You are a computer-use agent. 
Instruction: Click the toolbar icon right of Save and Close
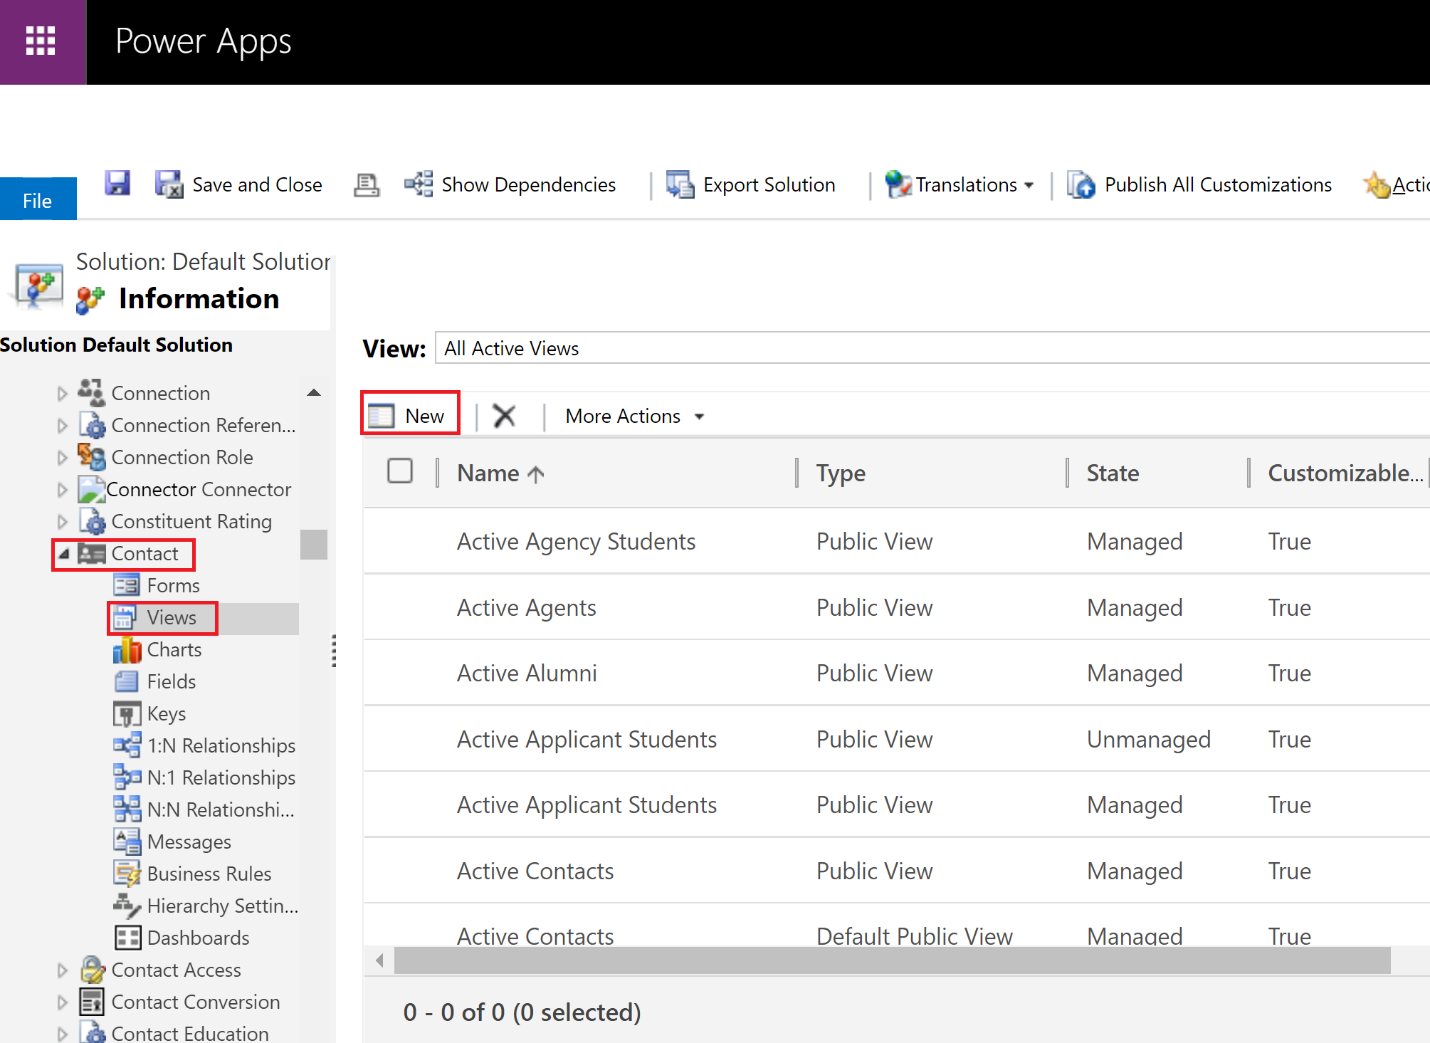(367, 184)
